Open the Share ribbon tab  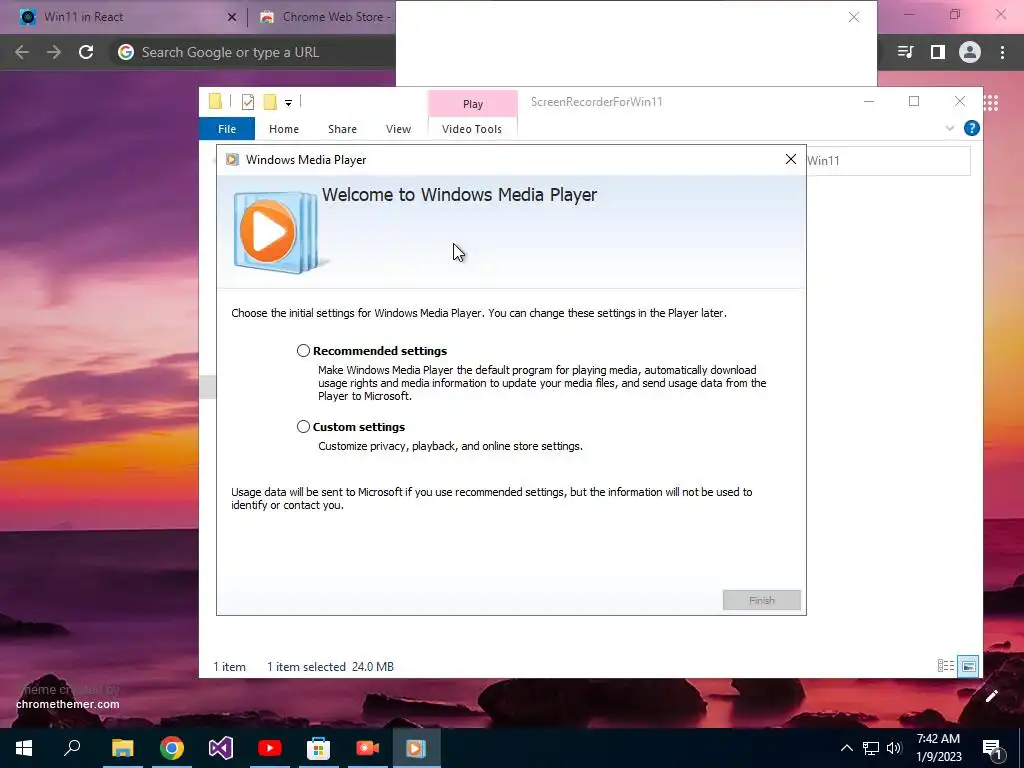click(x=342, y=129)
